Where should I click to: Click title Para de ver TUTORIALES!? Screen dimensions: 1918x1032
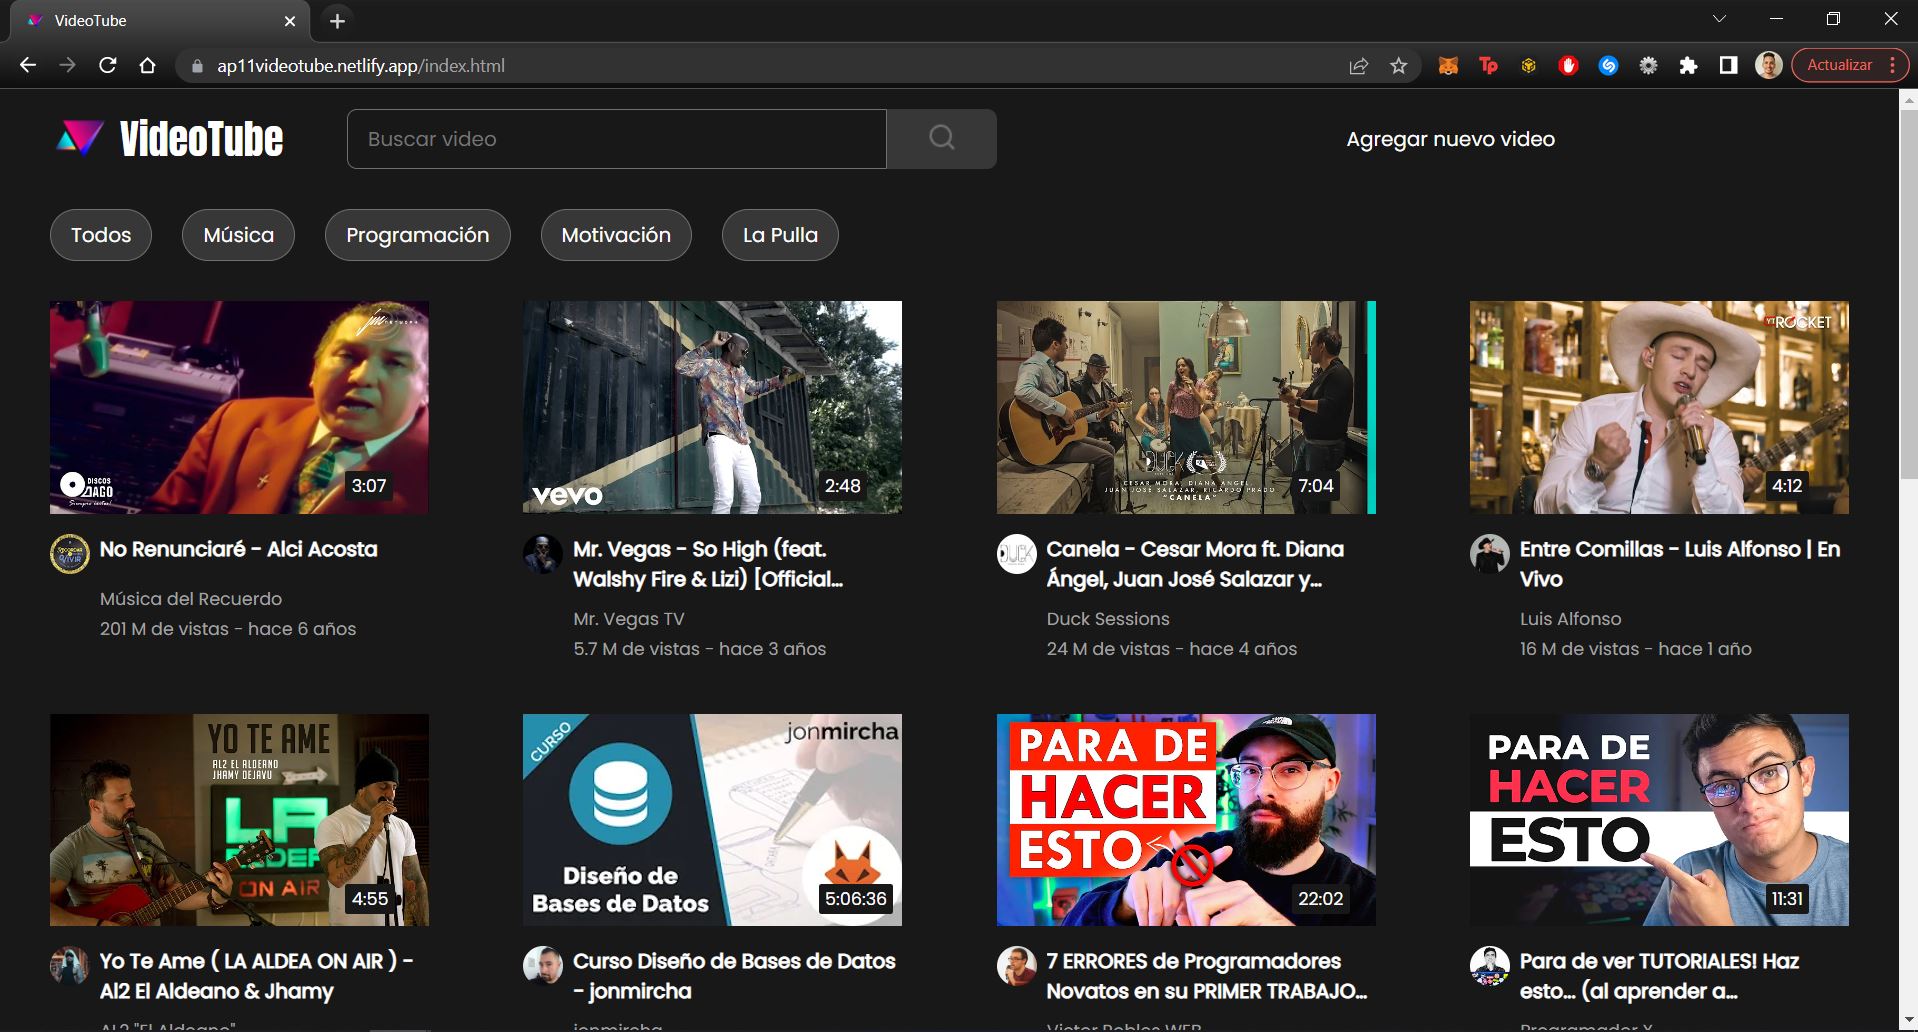click(x=1659, y=976)
